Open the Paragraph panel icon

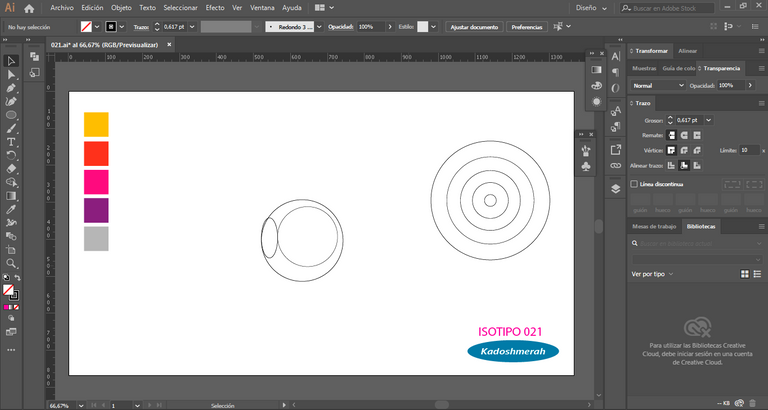pyautogui.click(x=616, y=72)
